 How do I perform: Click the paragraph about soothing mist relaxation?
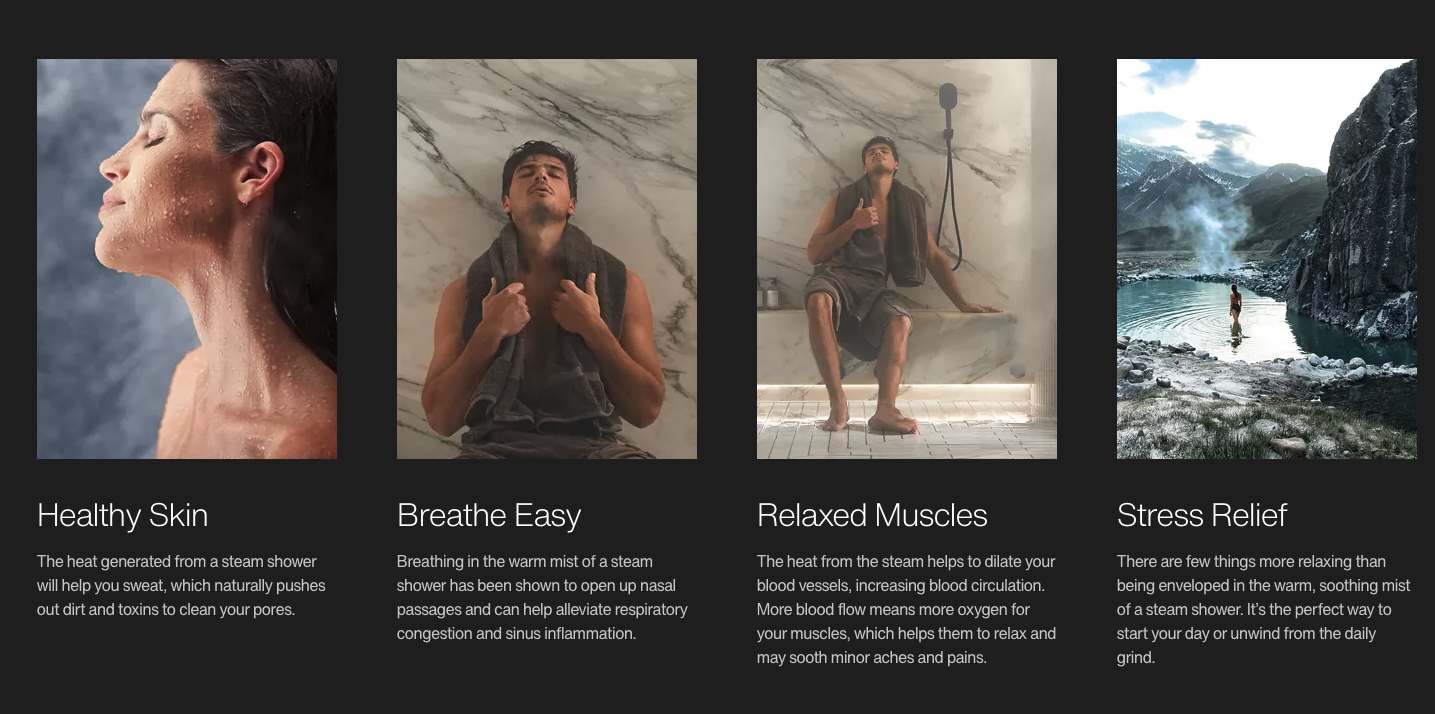coord(1264,610)
